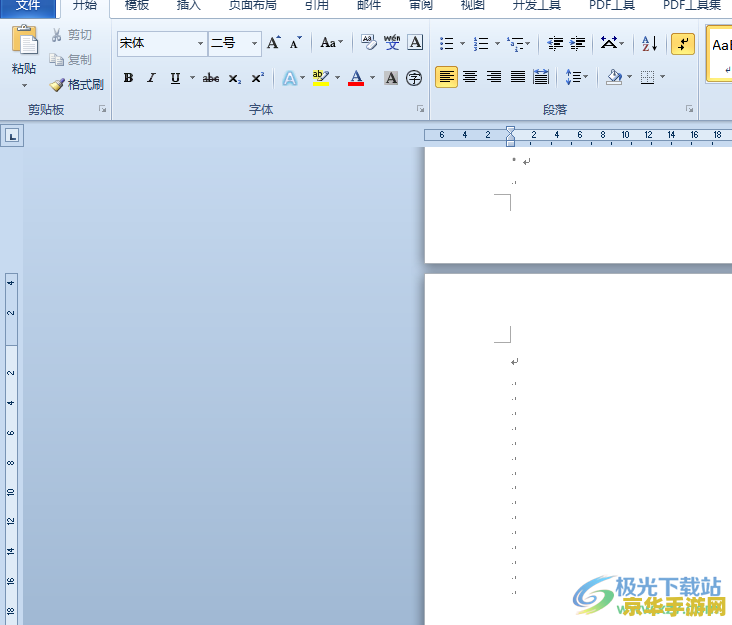
Task: Toggle show paragraph marks button
Action: pyautogui.click(x=683, y=44)
